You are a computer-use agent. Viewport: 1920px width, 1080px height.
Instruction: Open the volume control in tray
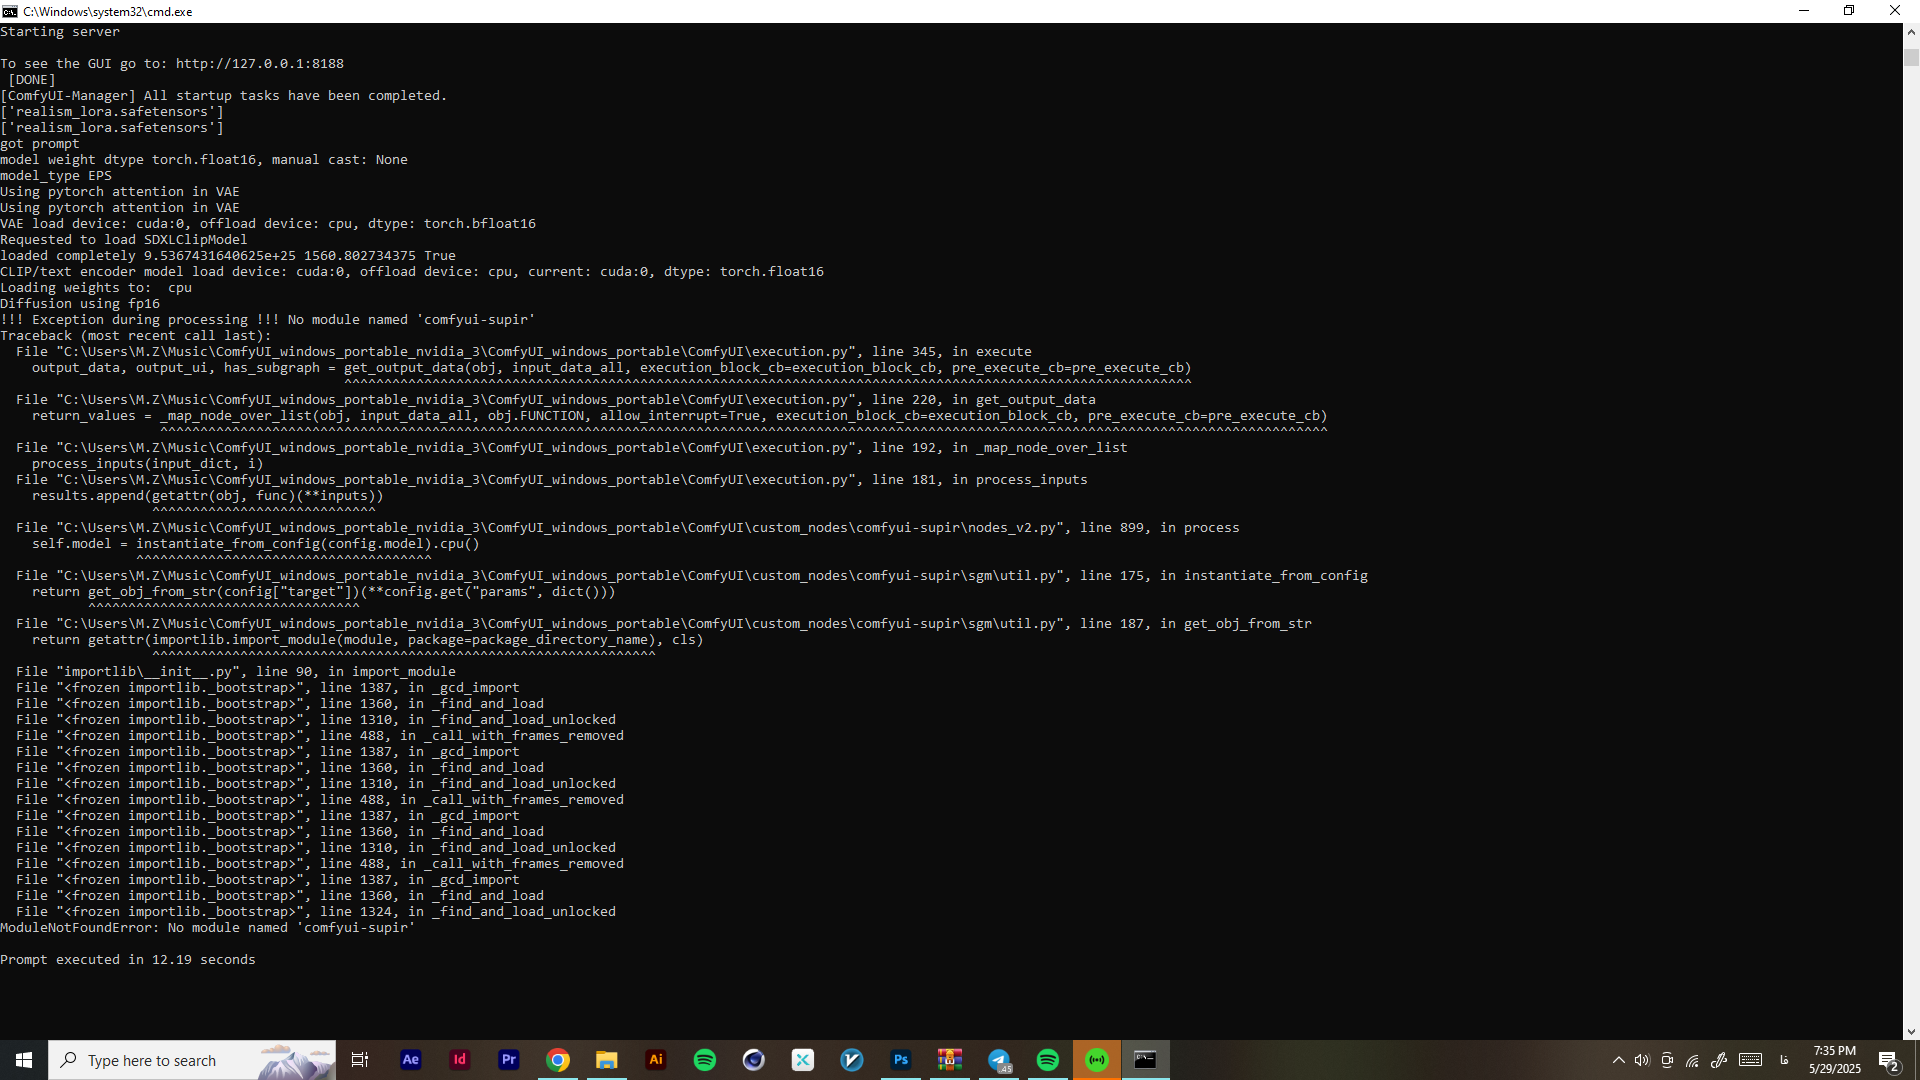[x=1642, y=1060]
